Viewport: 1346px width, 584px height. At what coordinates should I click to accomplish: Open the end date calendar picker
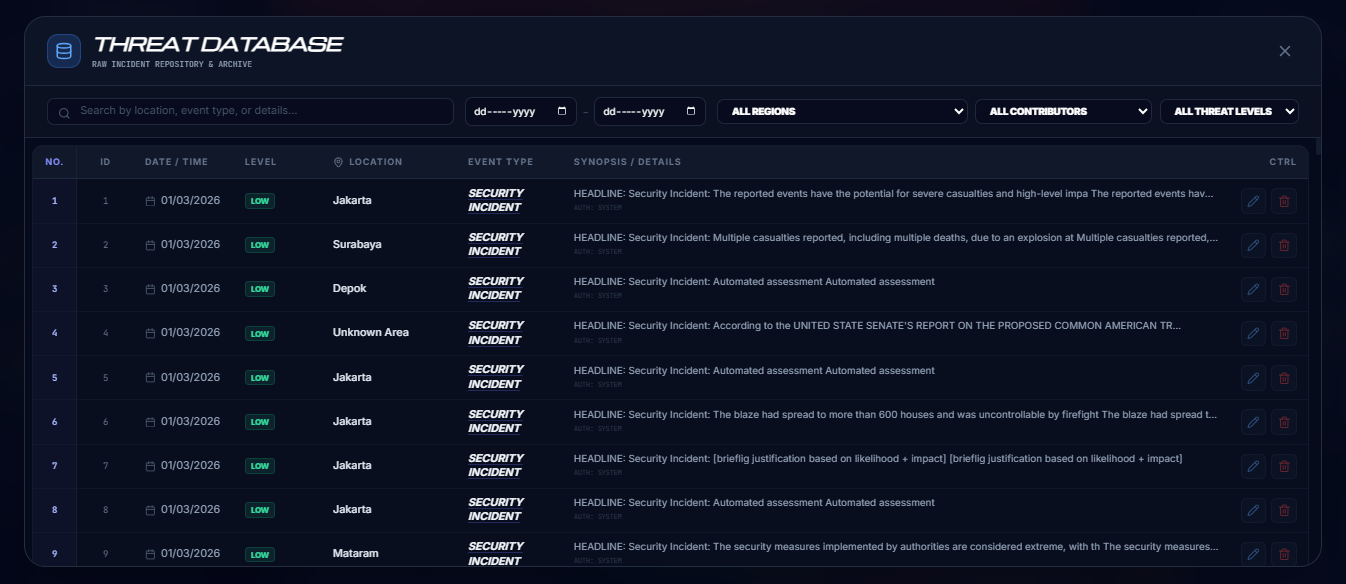(691, 111)
